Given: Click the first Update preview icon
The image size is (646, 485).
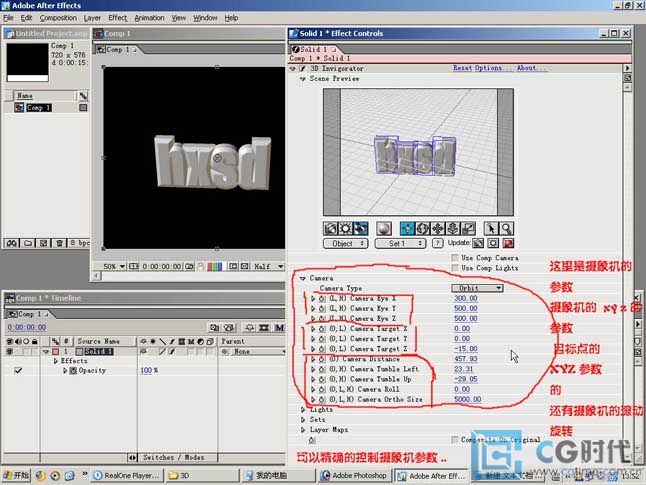Looking at the screenshot, I should pyautogui.click(x=478, y=243).
